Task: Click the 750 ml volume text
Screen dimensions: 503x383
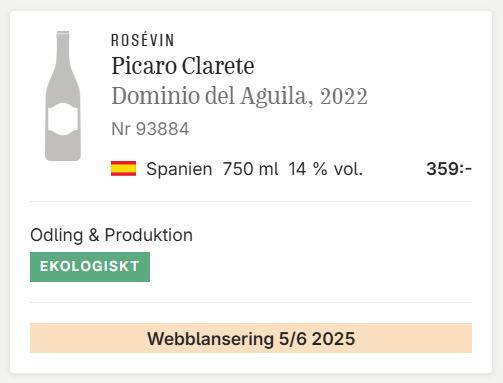Action: click(x=250, y=169)
